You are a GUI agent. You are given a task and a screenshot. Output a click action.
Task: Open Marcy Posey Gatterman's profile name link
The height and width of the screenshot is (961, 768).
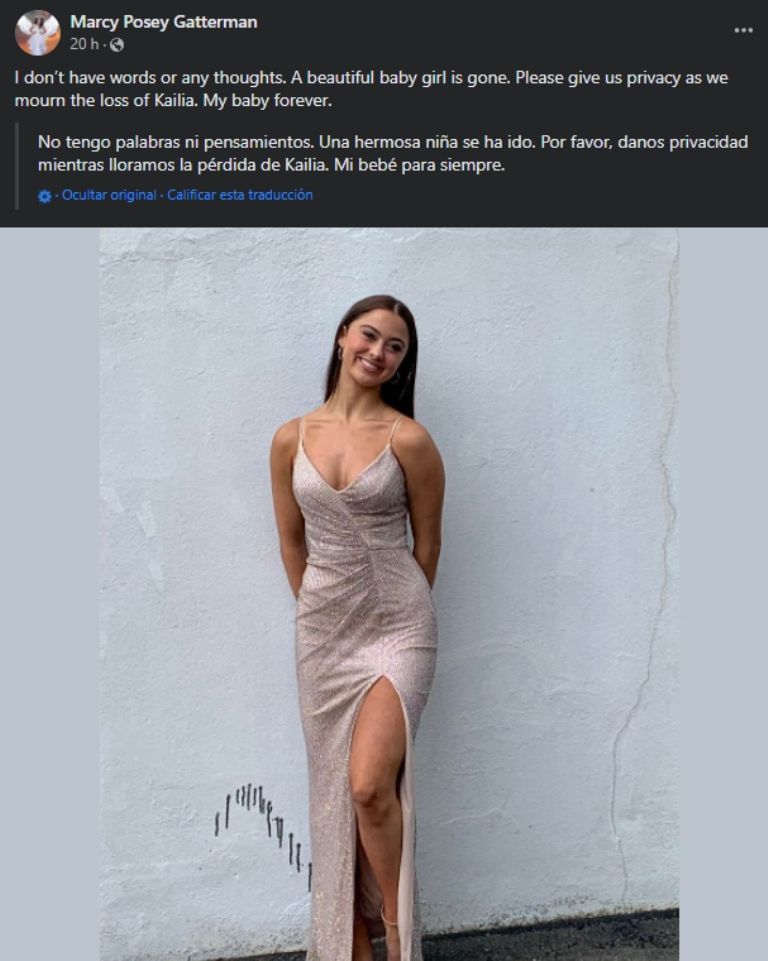[x=164, y=22]
